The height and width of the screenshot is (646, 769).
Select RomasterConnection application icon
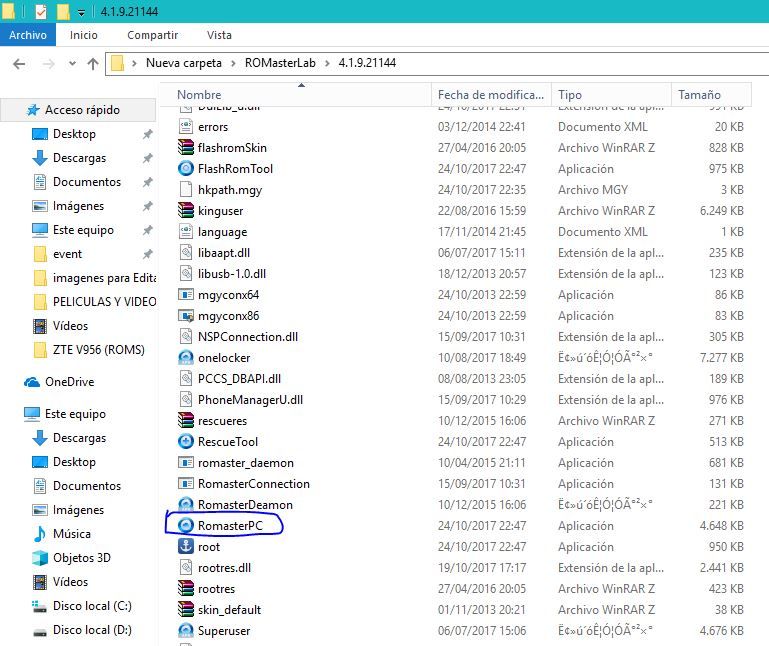pyautogui.click(x=185, y=484)
